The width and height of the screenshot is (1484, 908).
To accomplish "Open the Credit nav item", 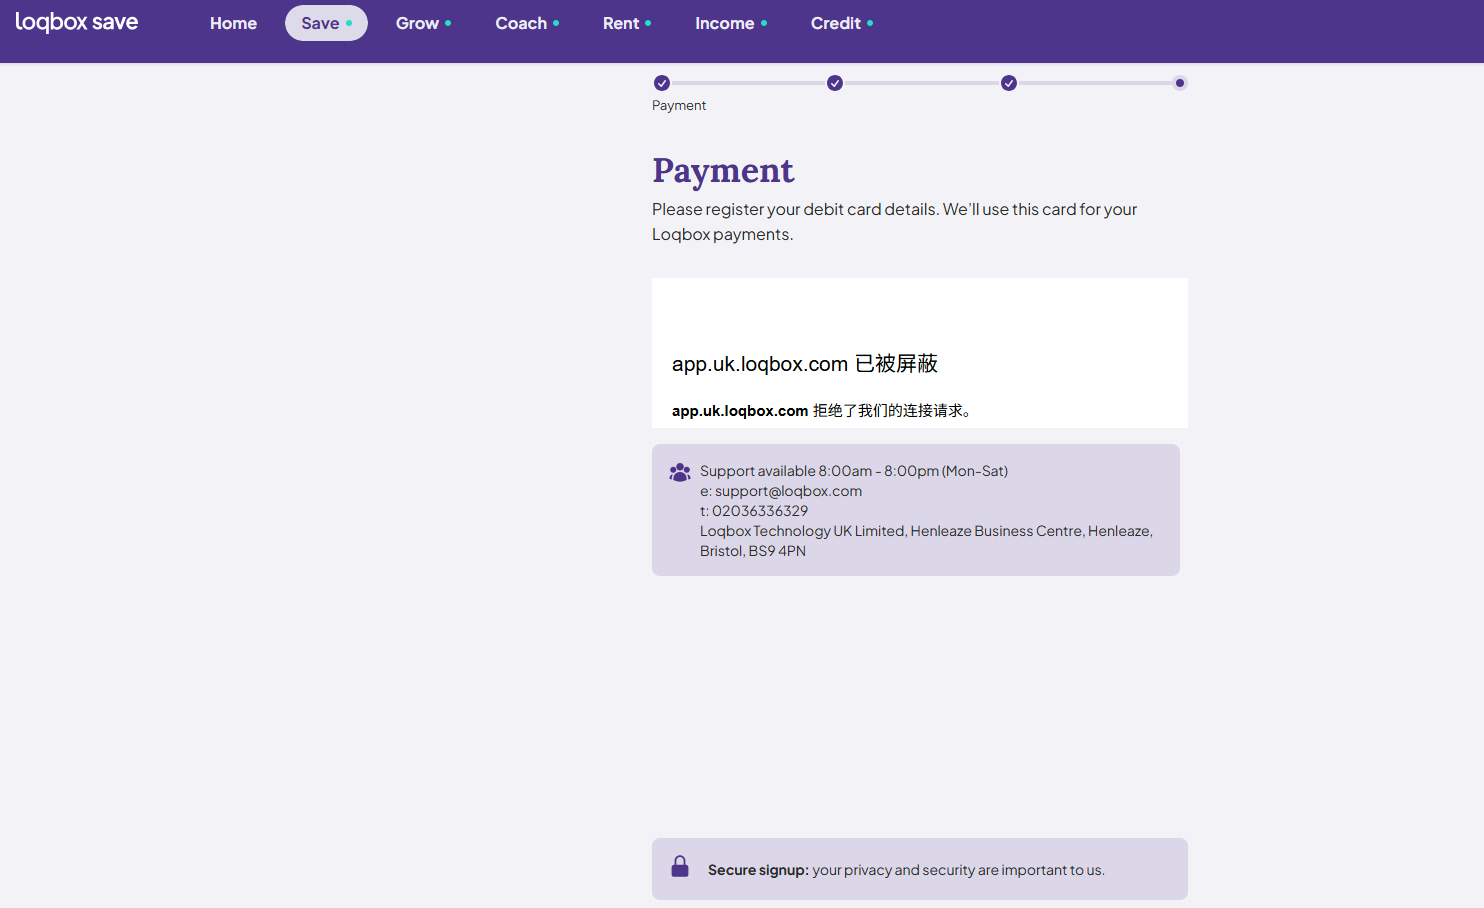I will (842, 23).
